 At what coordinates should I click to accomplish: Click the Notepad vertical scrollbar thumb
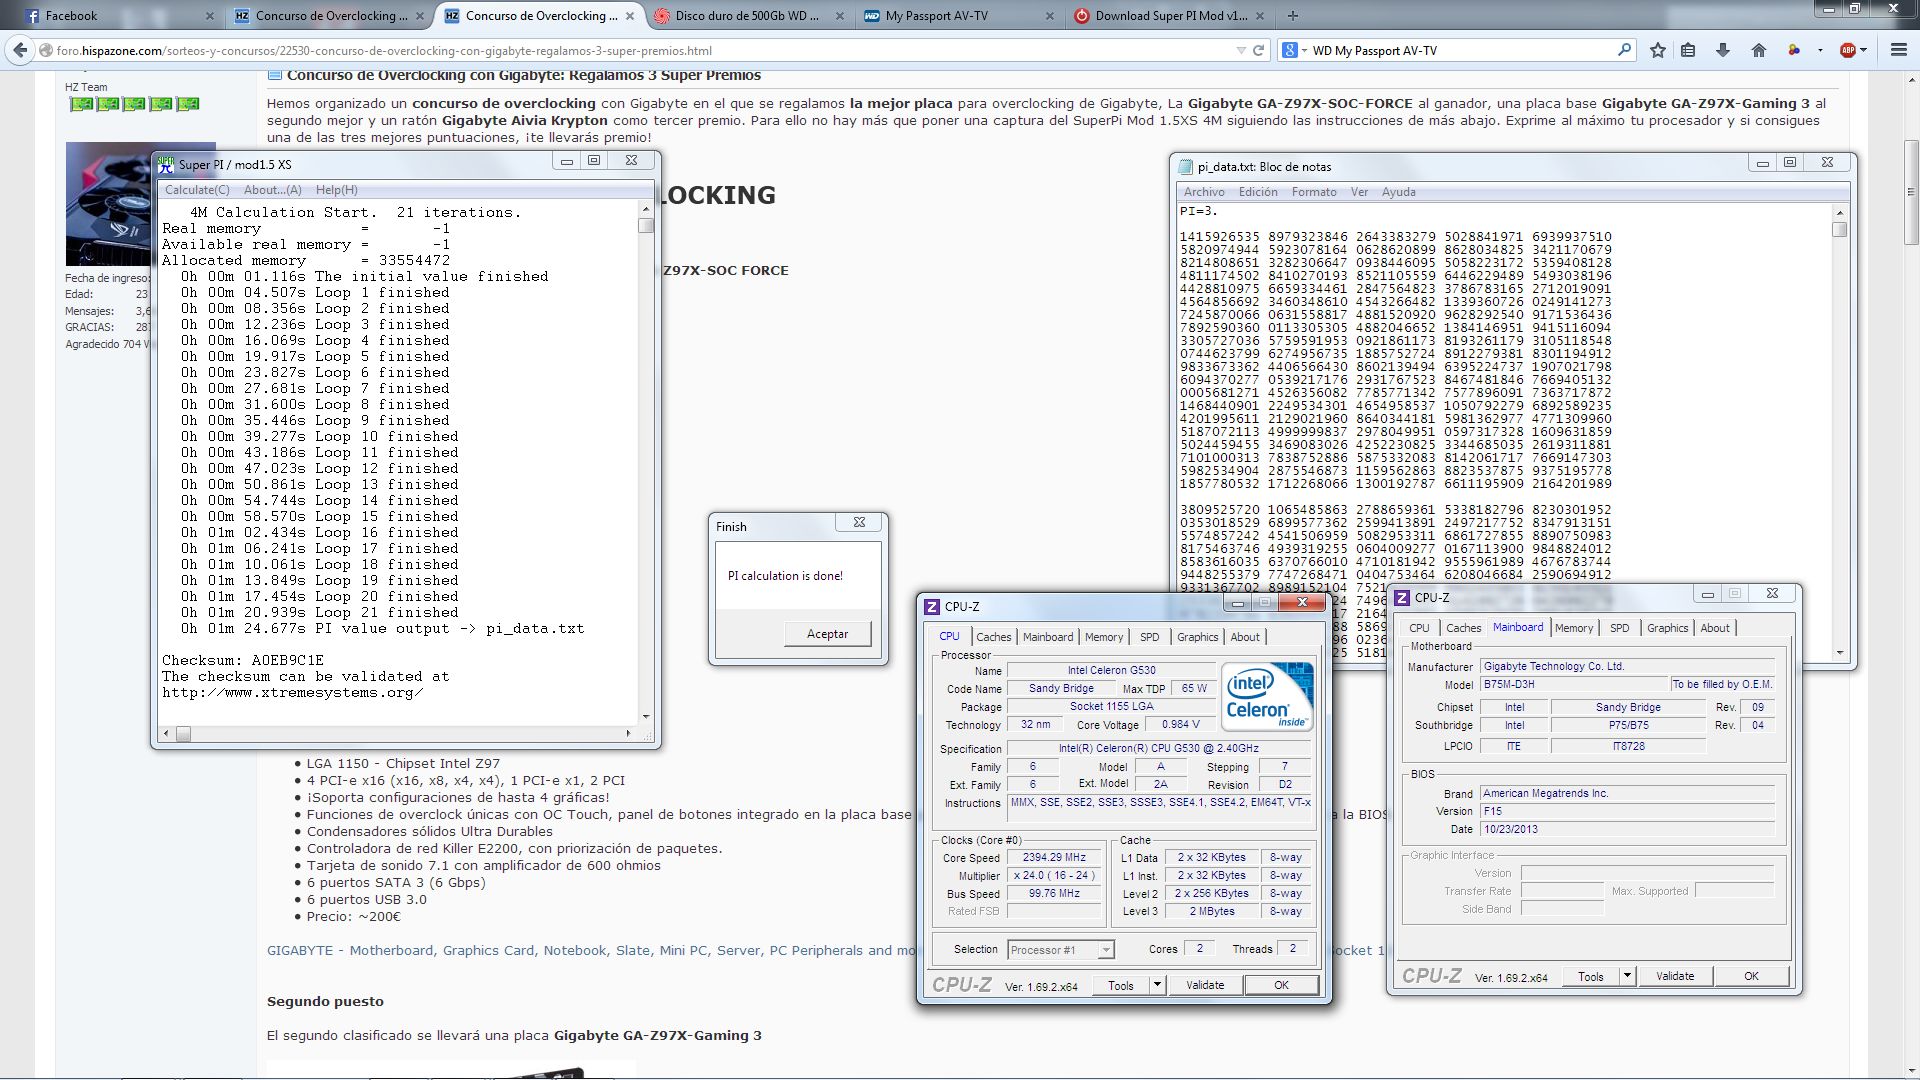tap(1839, 229)
